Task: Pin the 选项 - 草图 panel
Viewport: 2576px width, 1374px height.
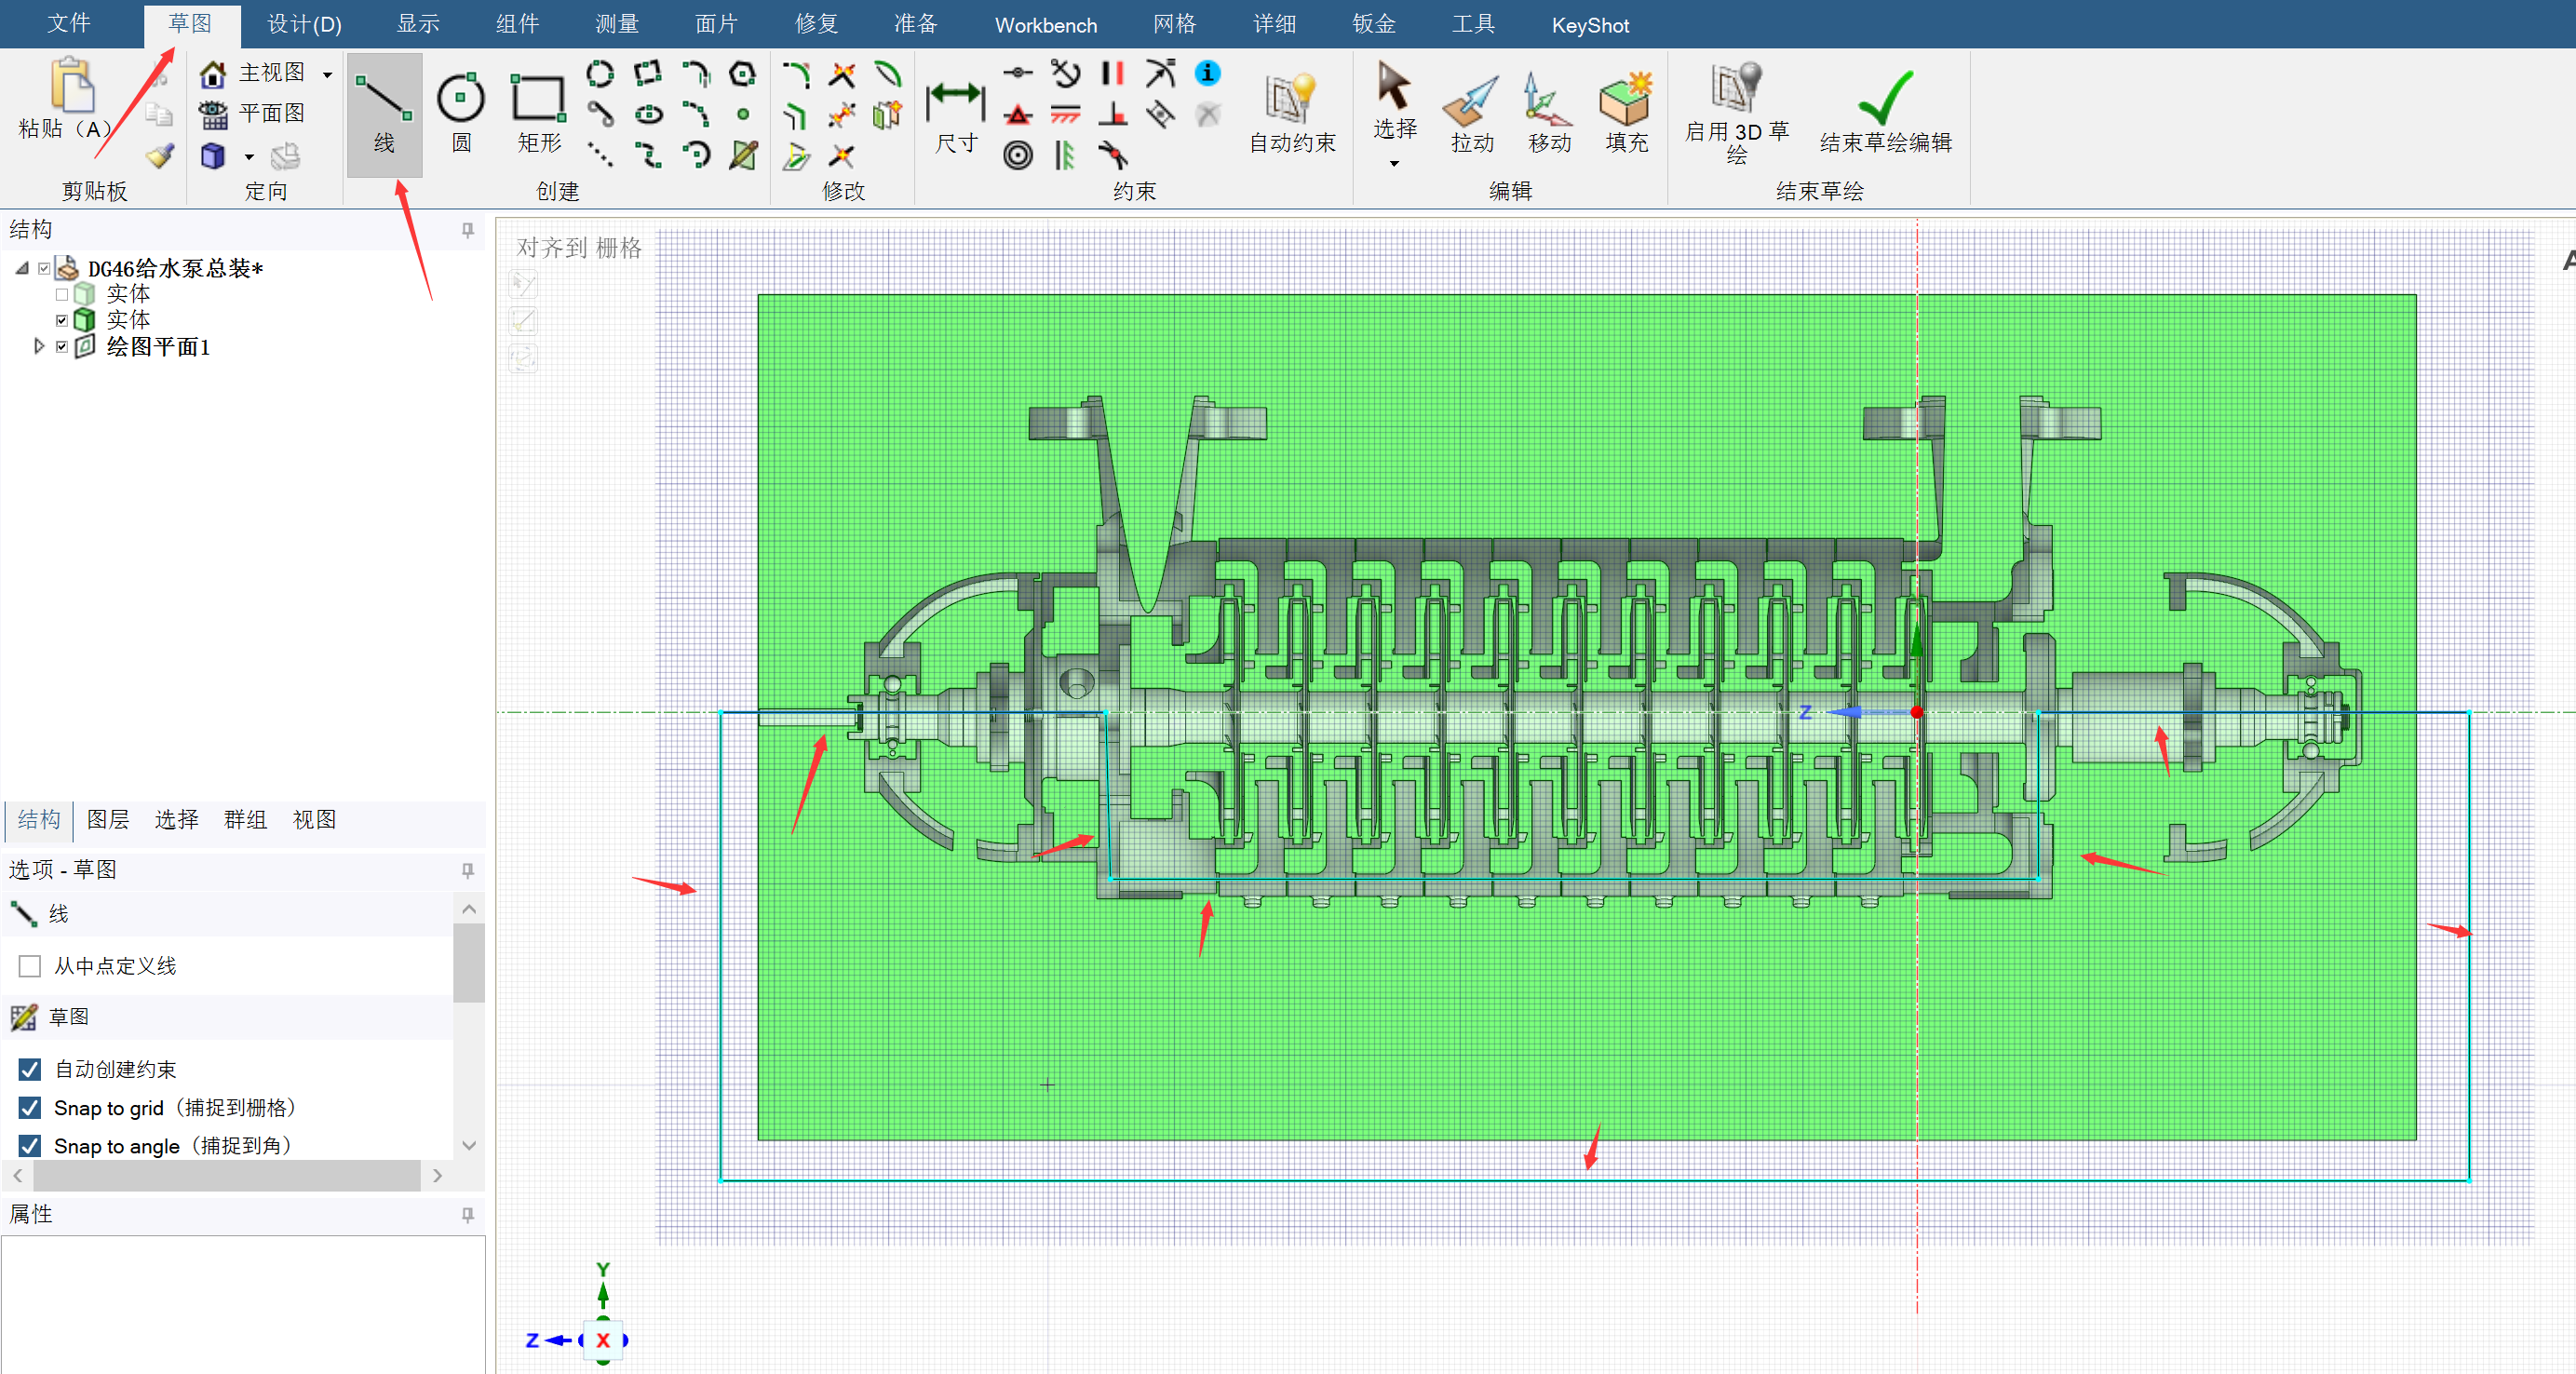Action: click(x=467, y=870)
